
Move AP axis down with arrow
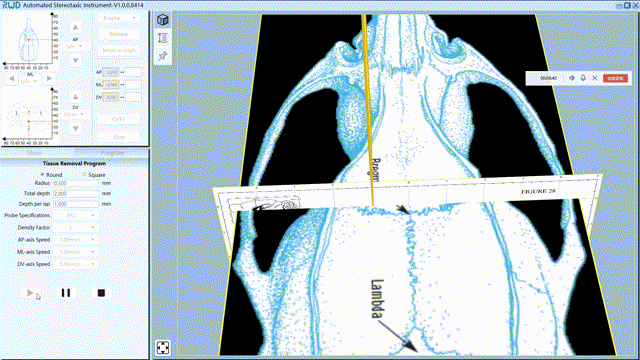pyautogui.click(x=75, y=60)
